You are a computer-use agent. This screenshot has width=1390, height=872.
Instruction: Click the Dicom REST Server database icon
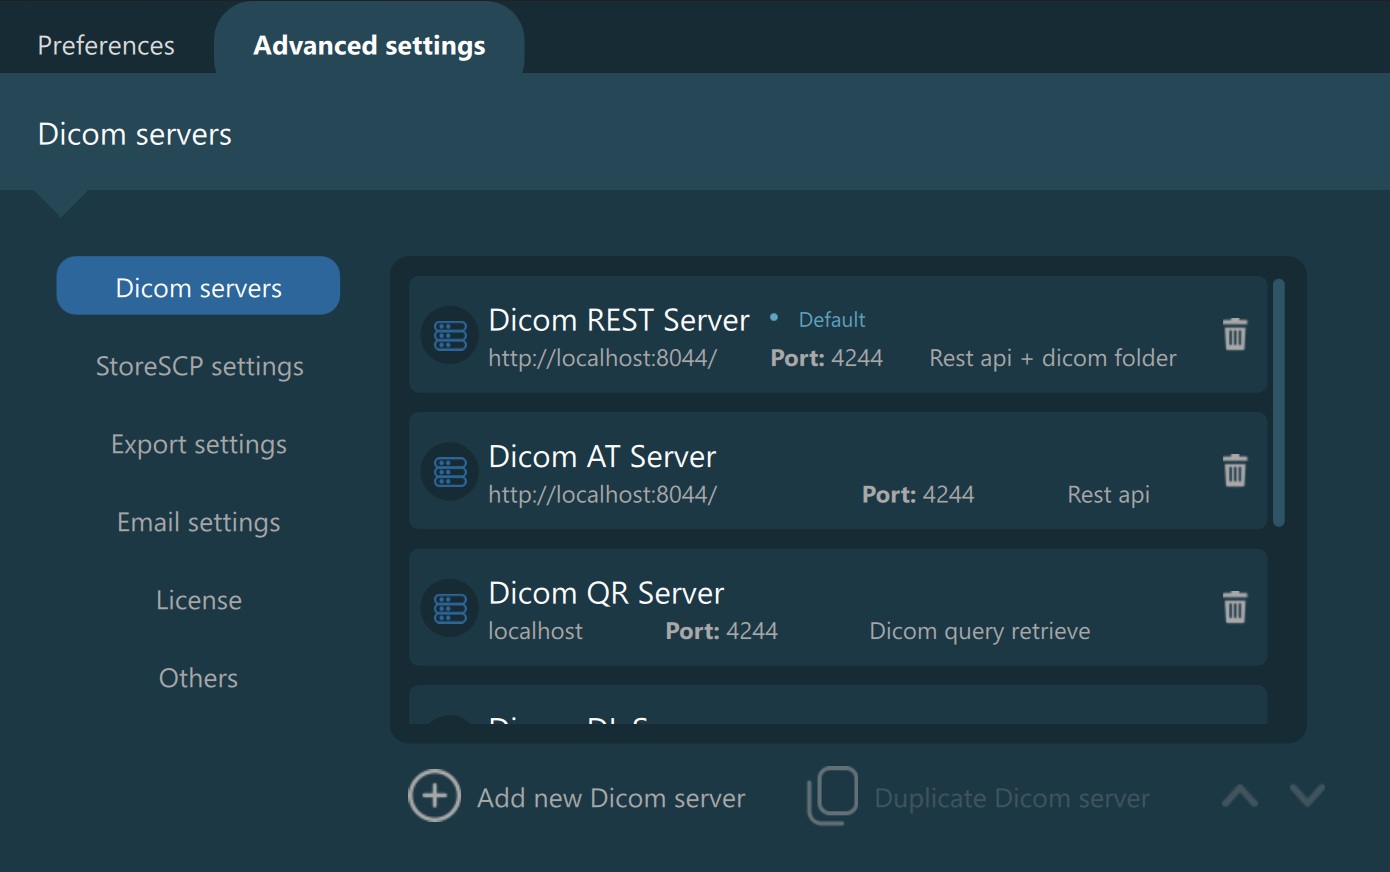coord(450,335)
